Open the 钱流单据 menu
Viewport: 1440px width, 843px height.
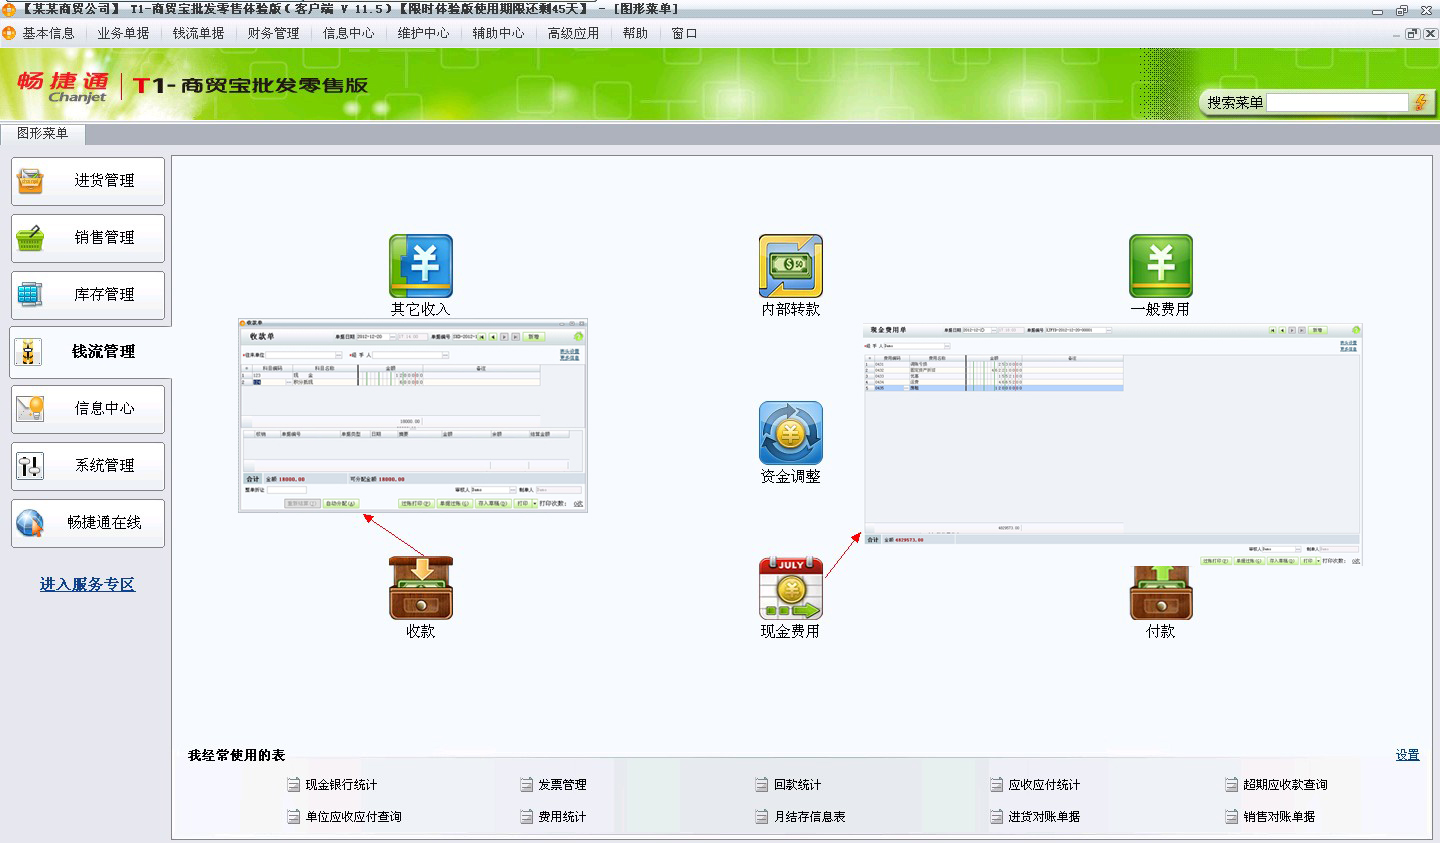point(198,33)
